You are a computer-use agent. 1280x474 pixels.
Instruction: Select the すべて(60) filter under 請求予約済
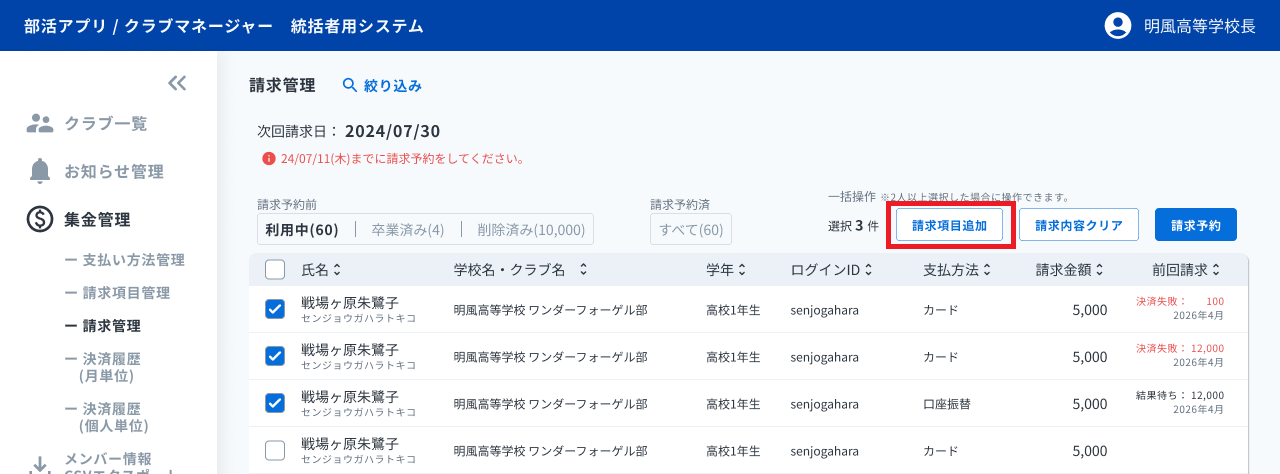point(691,230)
